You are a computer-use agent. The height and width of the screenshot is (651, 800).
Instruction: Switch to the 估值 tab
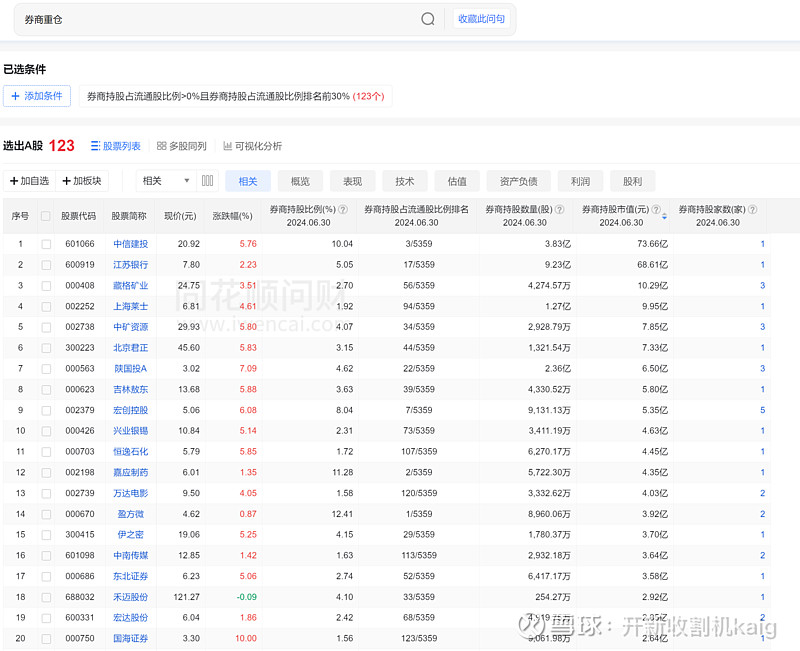pos(457,181)
